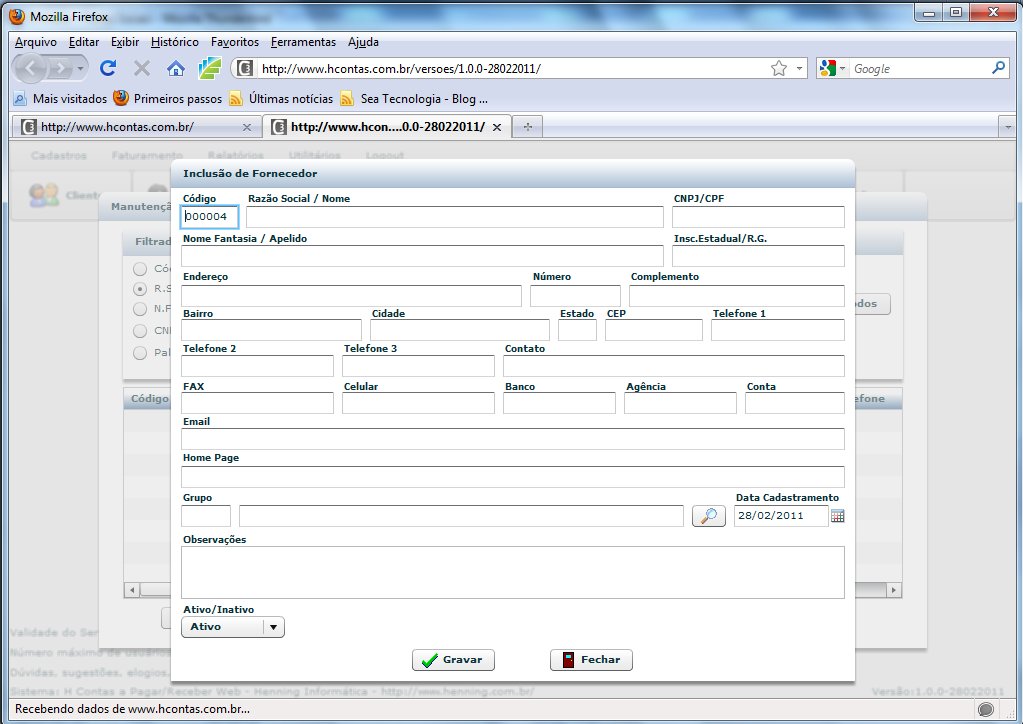Click the Firefox forward arrow button
The image size is (1023, 724).
click(x=60, y=68)
